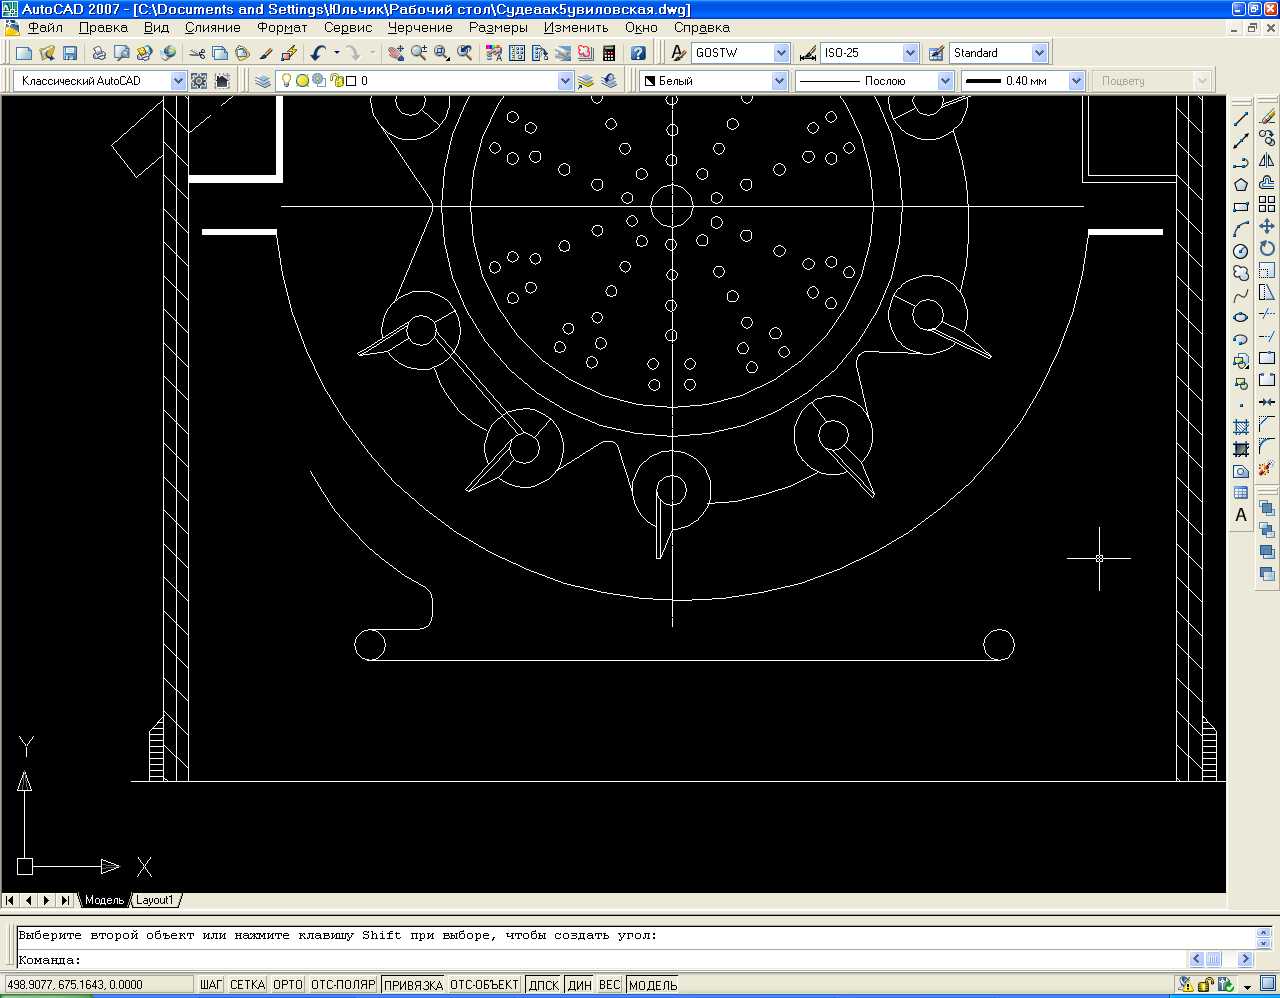Open the Черчение menu

pyautogui.click(x=420, y=28)
